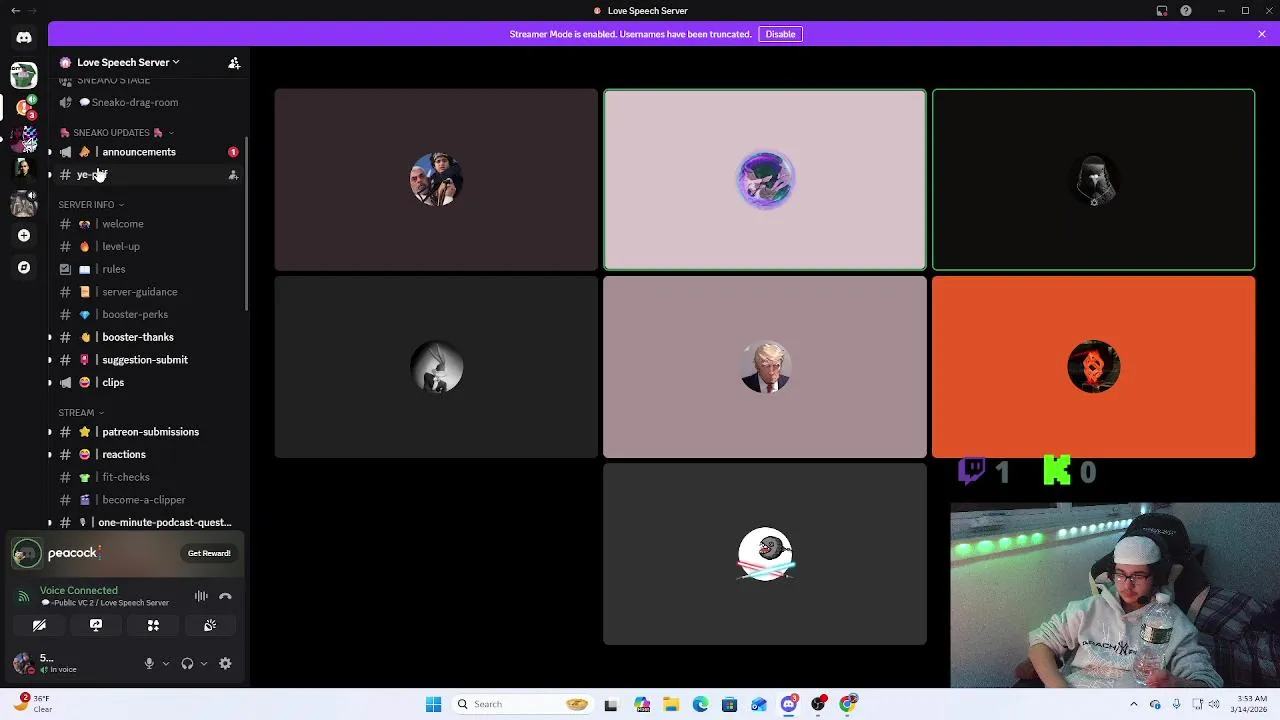Mute the microphone in the user panel
1280x720 pixels.
click(x=149, y=663)
